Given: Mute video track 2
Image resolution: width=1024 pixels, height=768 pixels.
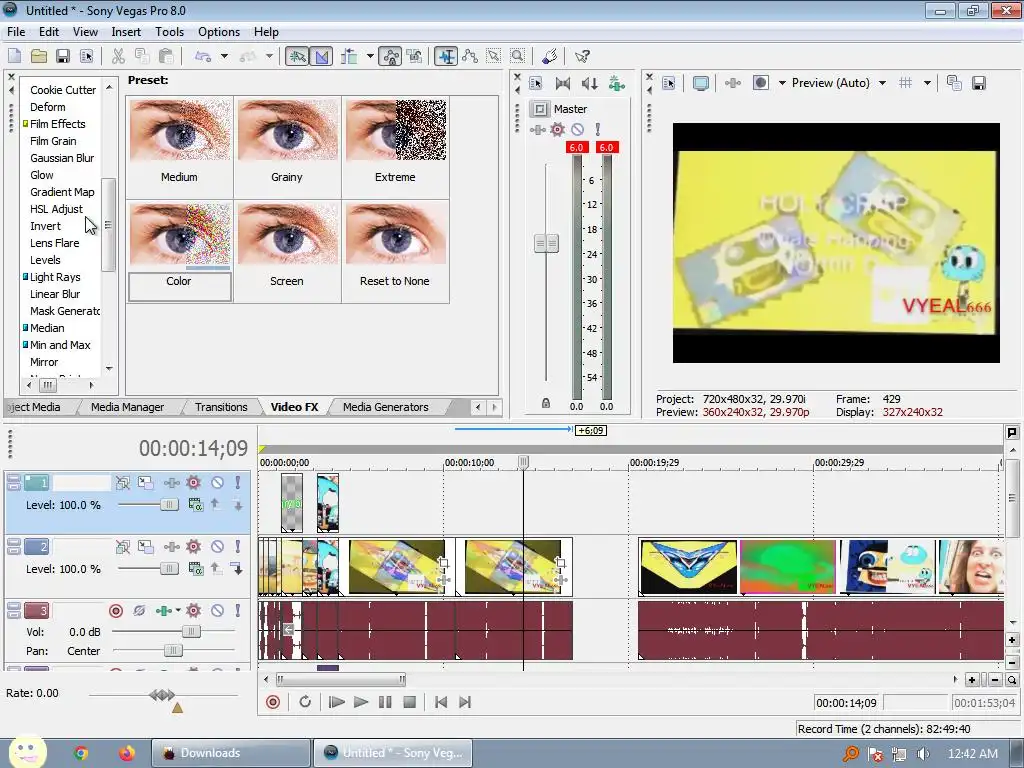Looking at the screenshot, I should [217, 547].
